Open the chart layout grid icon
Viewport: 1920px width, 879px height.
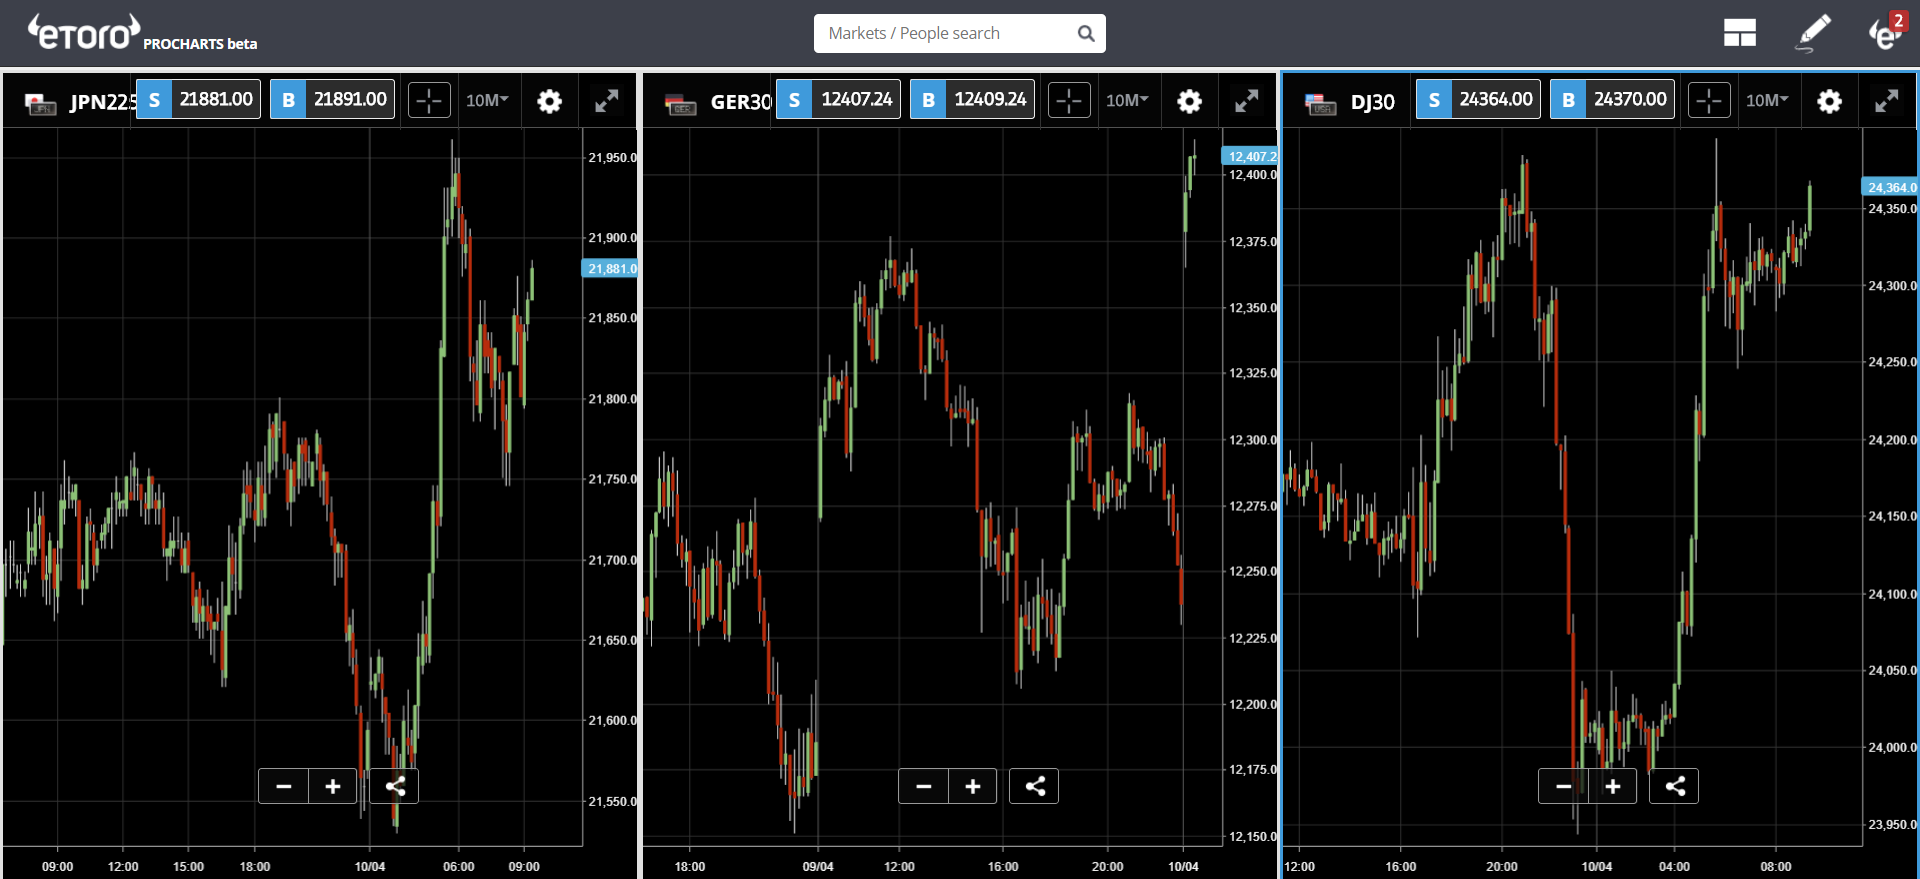click(1740, 33)
